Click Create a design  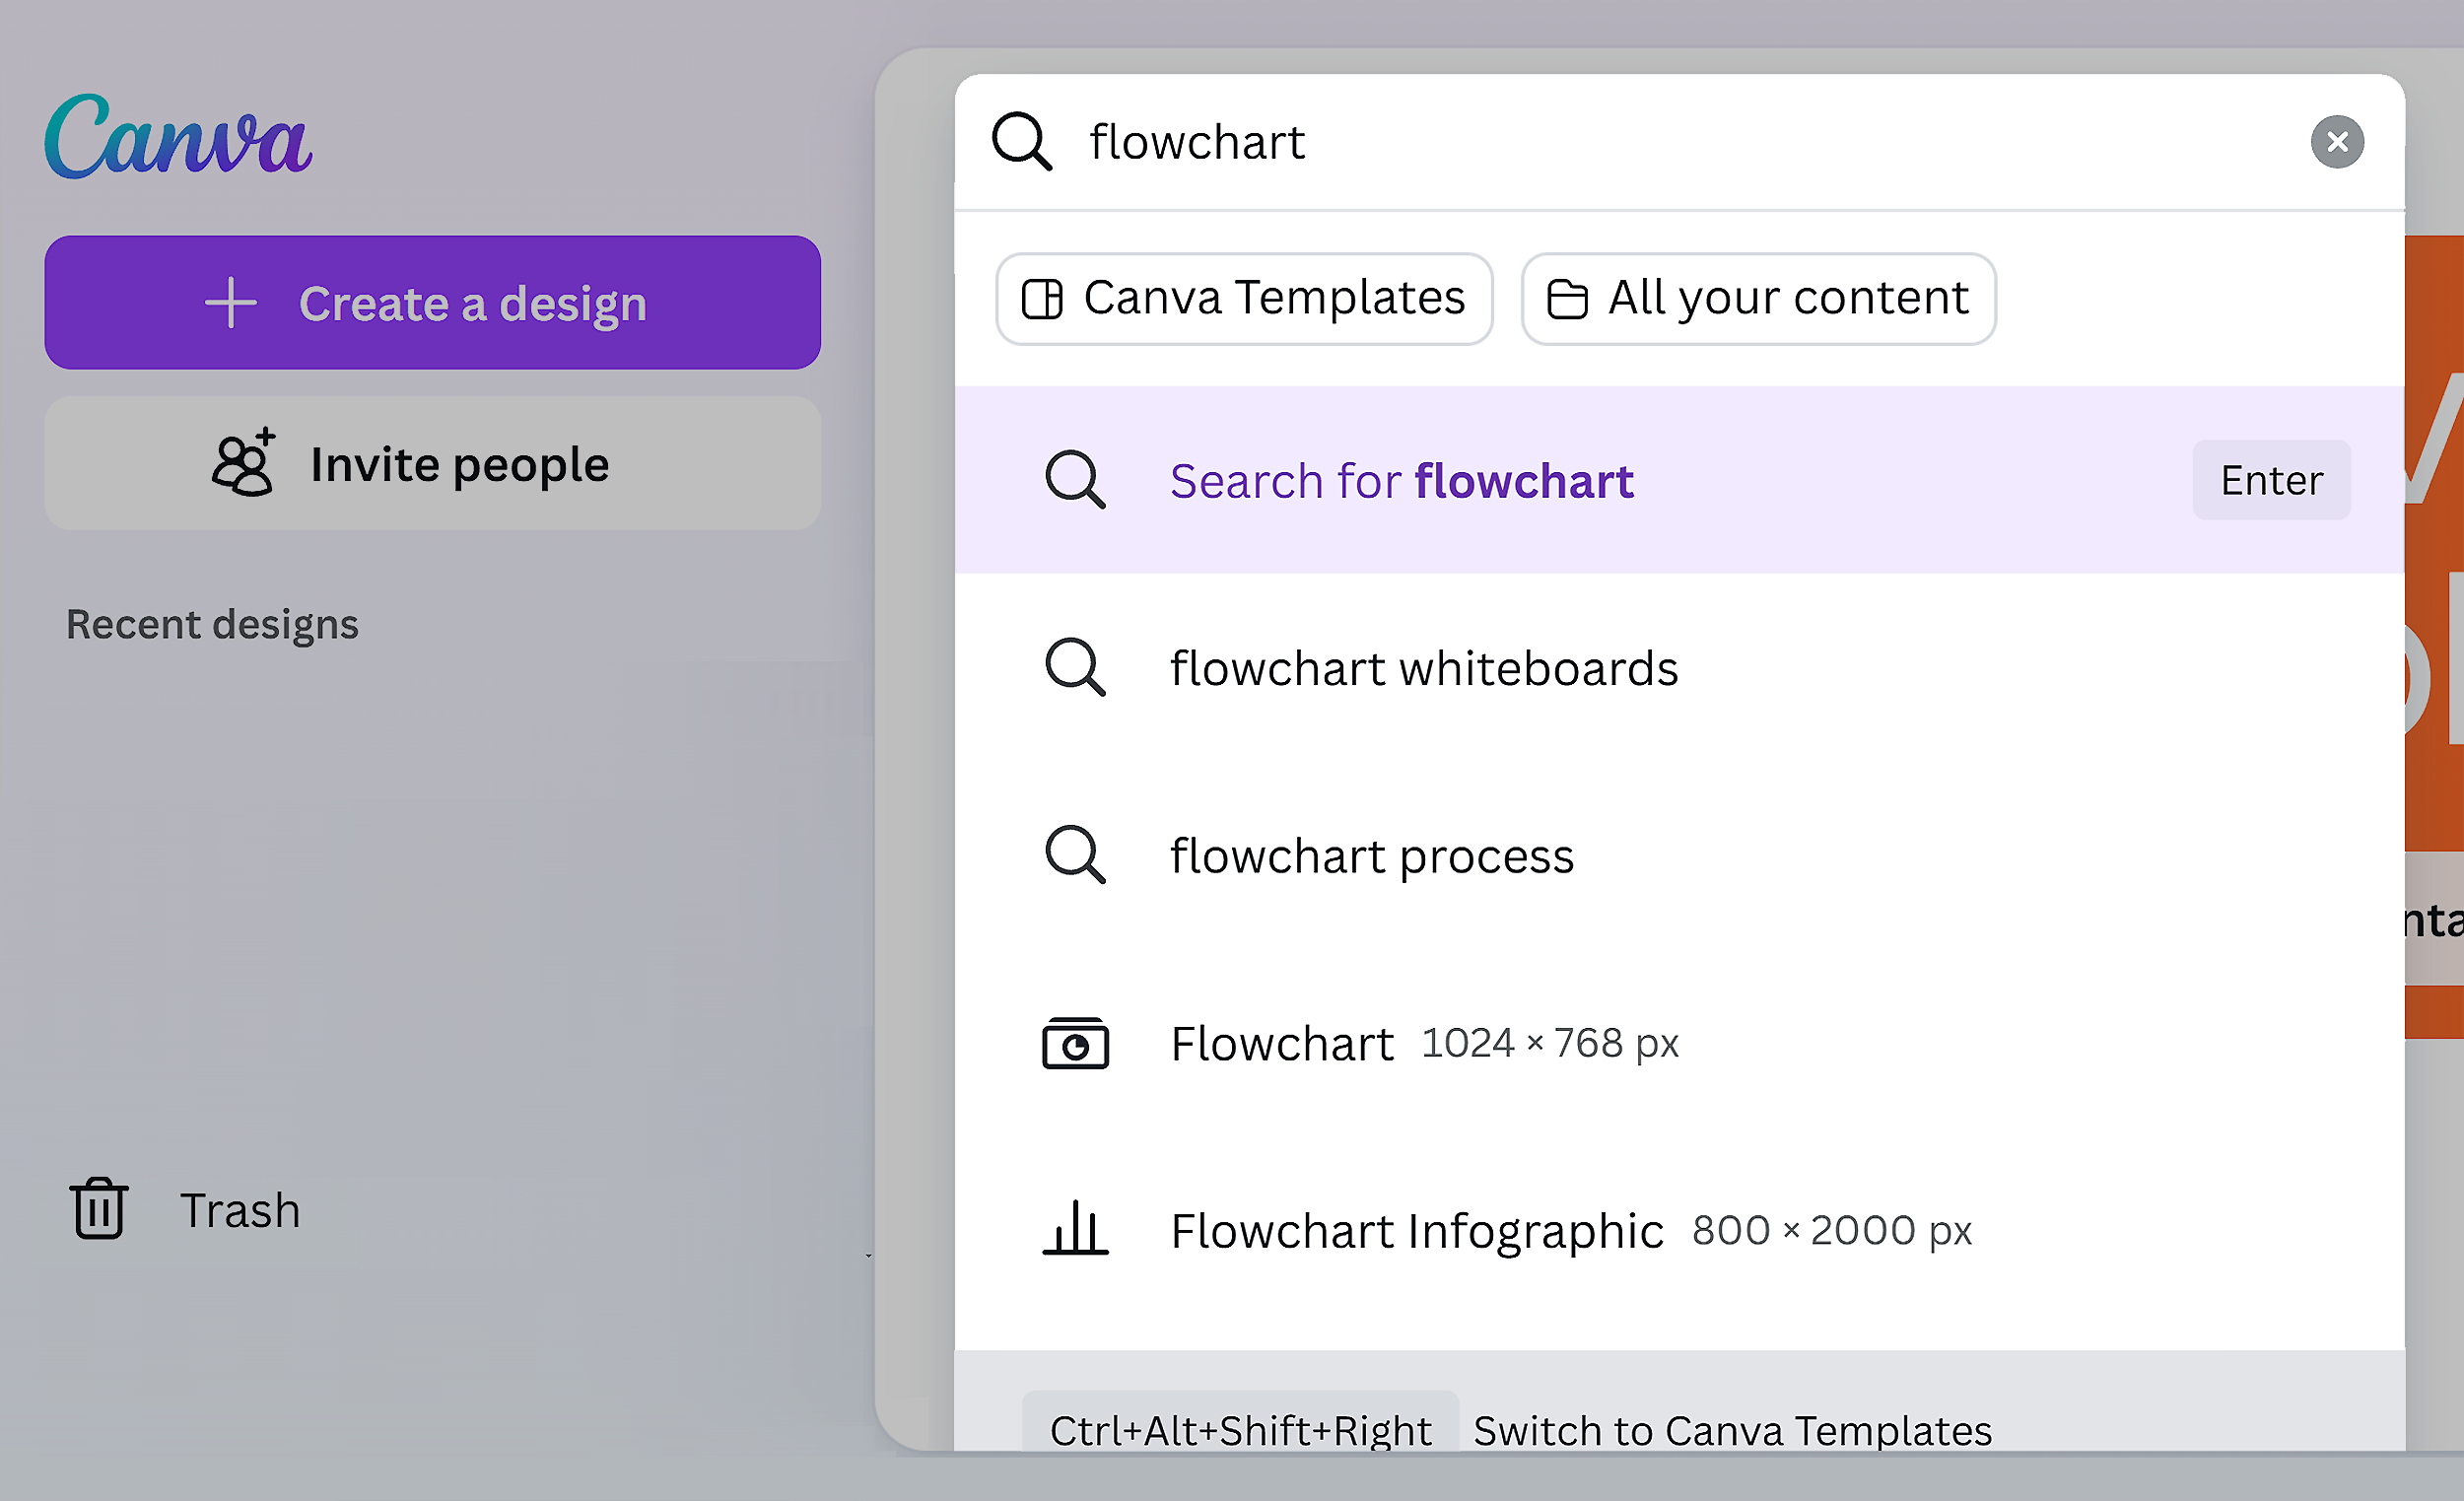click(x=432, y=302)
